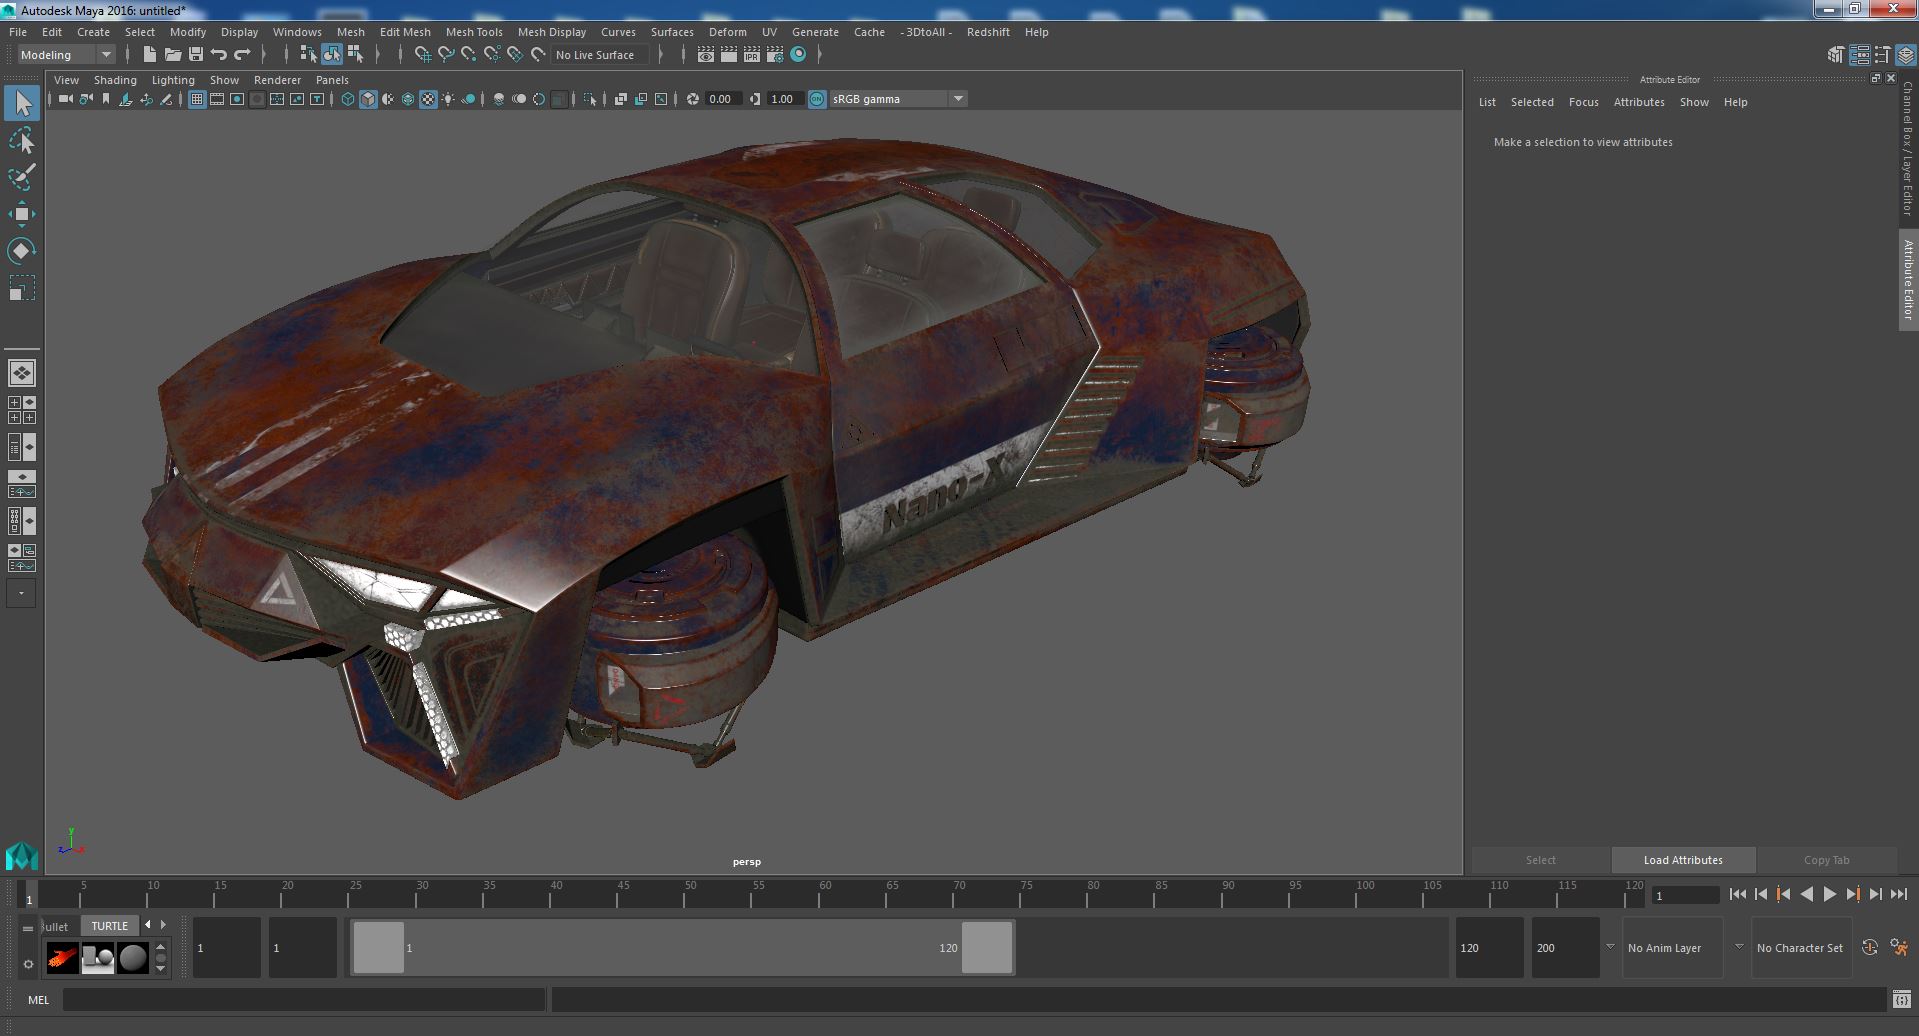
Task: Click the MEL command language label
Action: point(39,1000)
